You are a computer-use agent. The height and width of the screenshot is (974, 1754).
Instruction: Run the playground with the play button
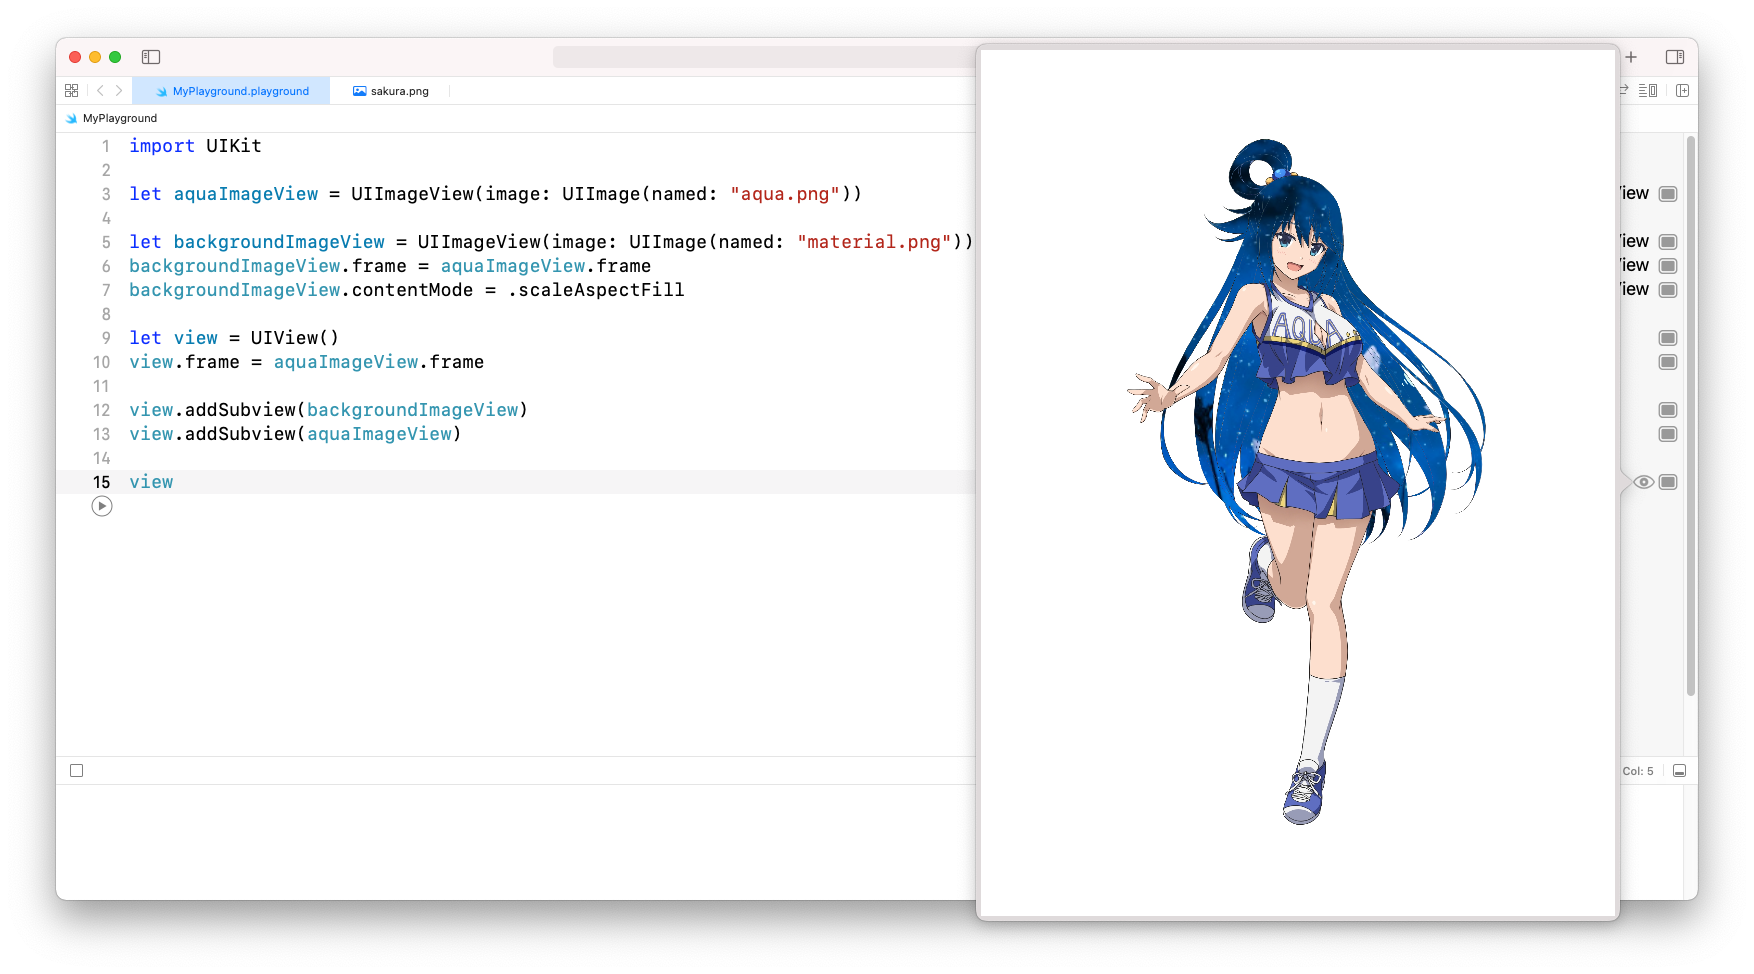click(102, 506)
